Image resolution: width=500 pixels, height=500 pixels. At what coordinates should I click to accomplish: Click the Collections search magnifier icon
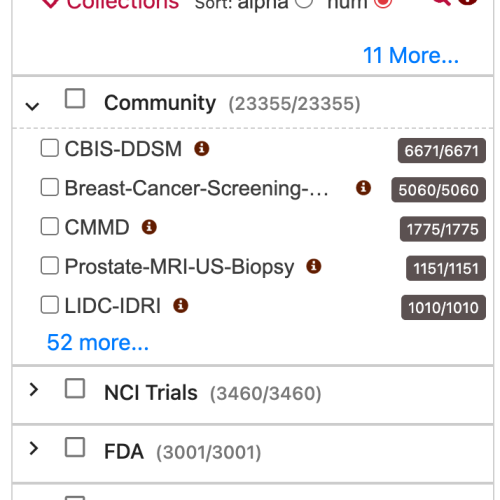click(x=442, y=2)
